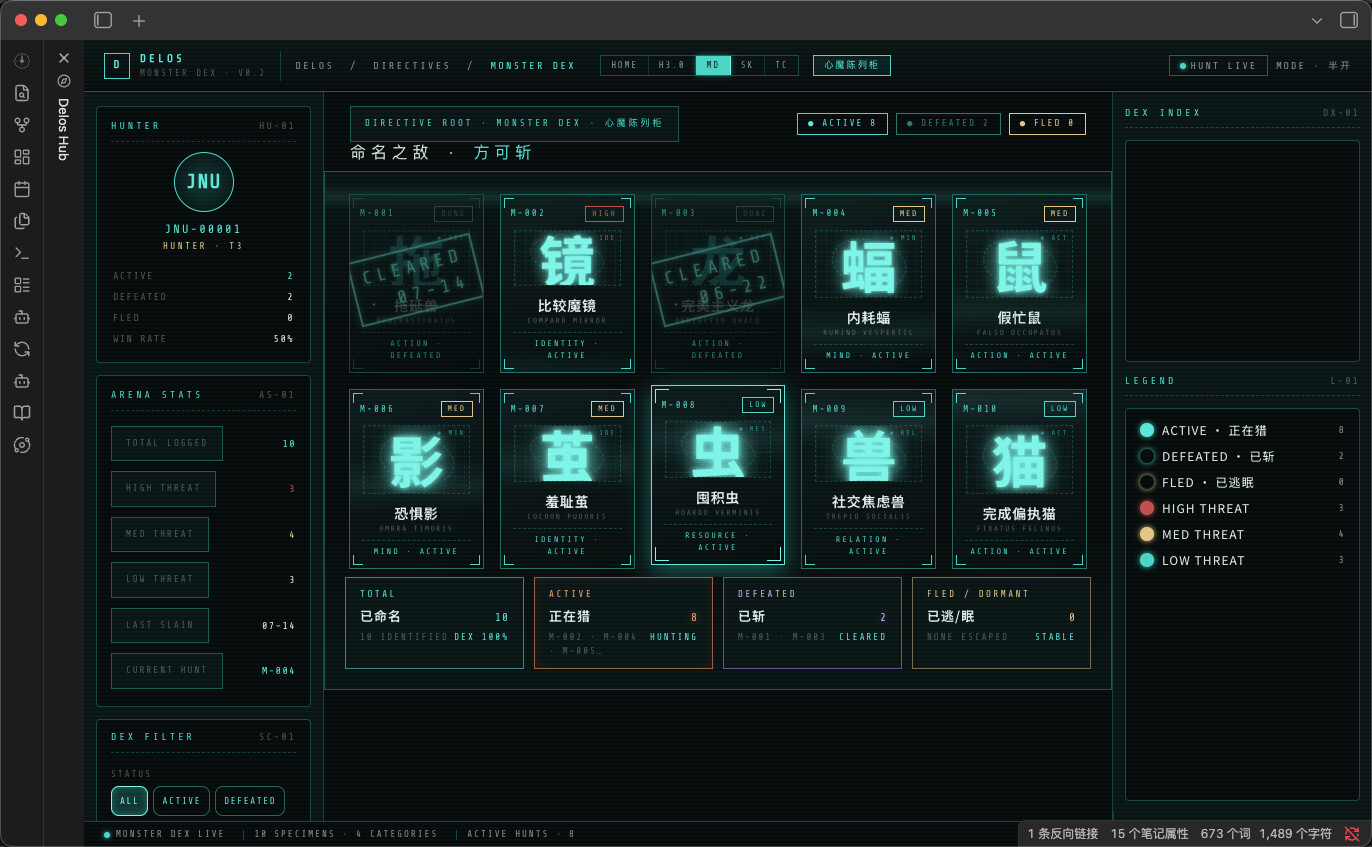Click the compass icon above Delos Hub
Viewport: 1372px width, 847px height.
point(64,81)
